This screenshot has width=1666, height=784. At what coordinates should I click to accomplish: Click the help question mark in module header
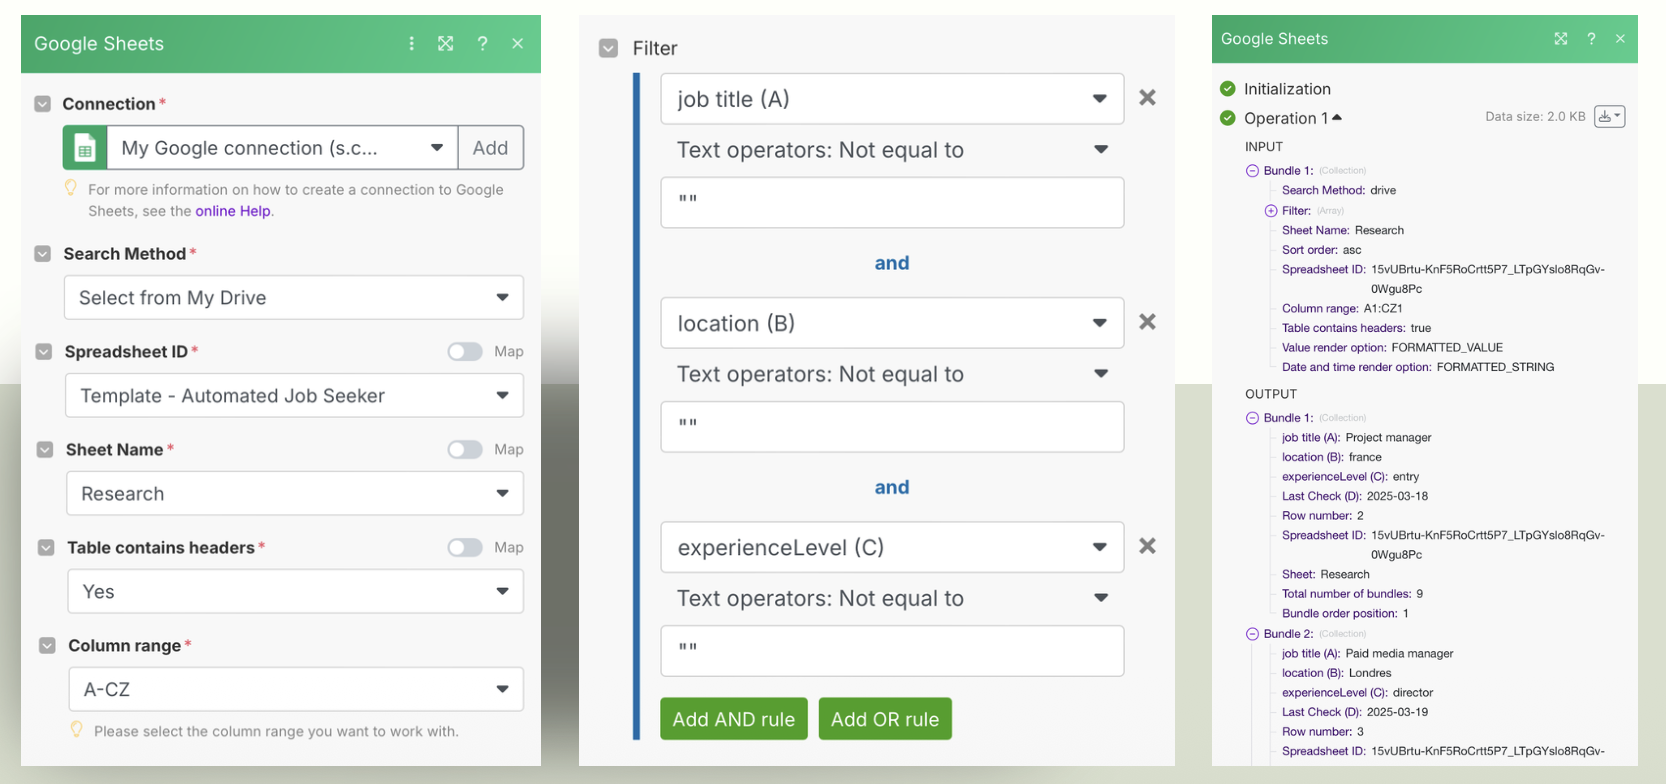(x=482, y=43)
